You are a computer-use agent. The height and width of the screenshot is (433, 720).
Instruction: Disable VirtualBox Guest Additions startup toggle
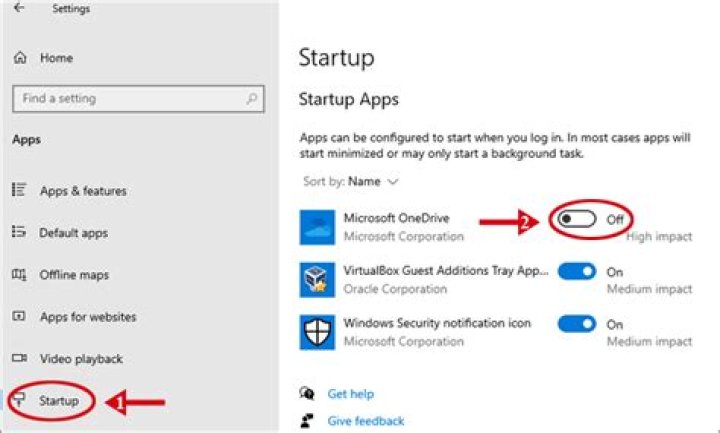576,271
